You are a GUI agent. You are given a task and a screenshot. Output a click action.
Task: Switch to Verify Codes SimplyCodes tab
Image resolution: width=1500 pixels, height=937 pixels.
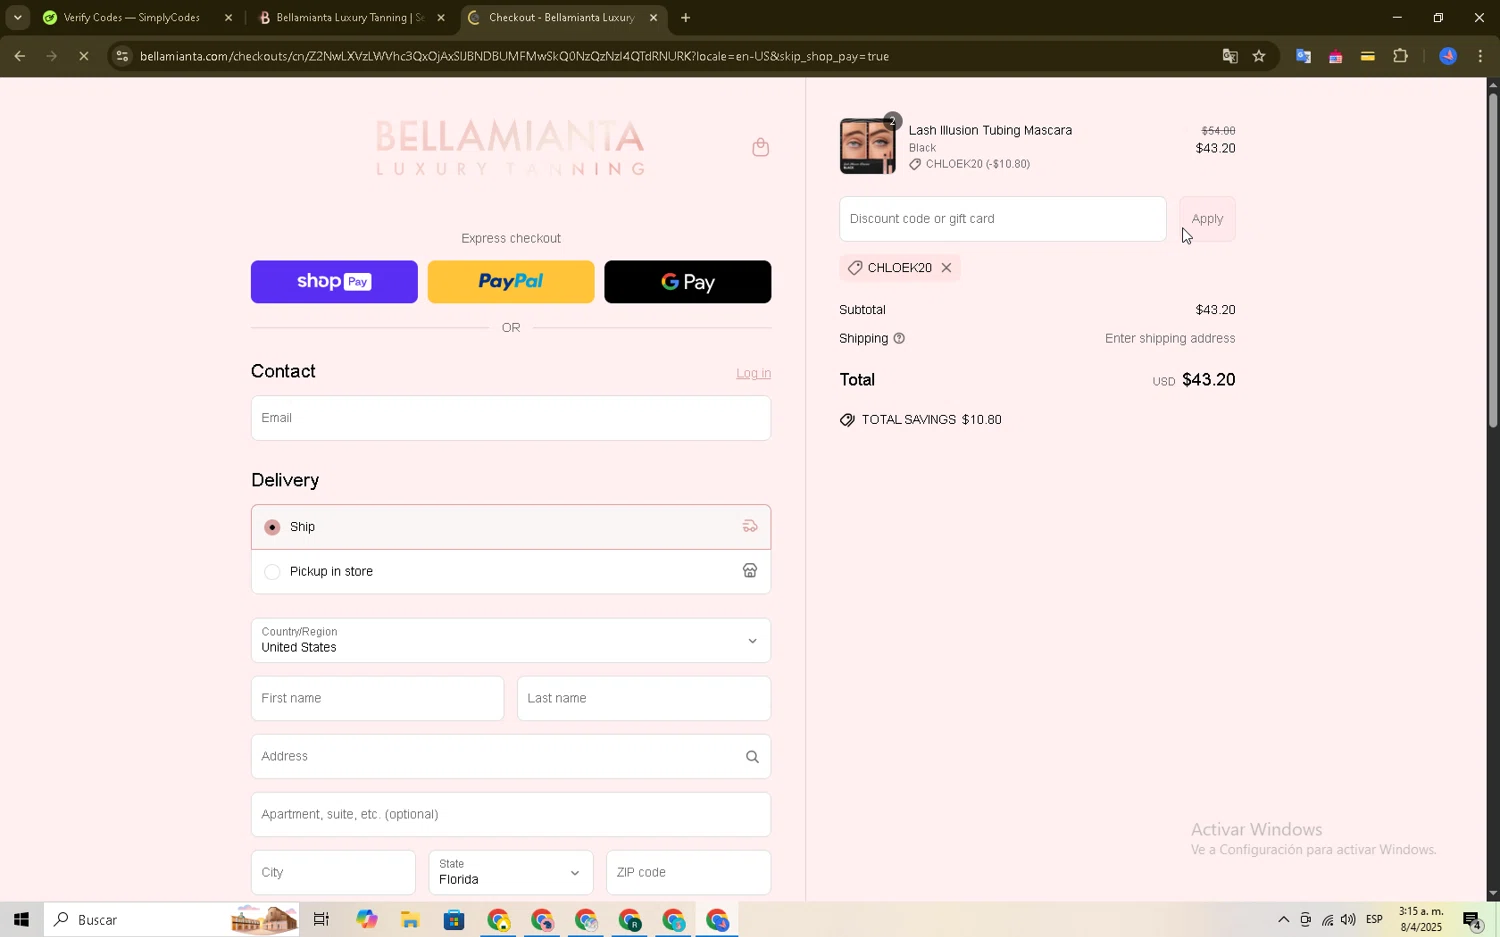(x=130, y=17)
